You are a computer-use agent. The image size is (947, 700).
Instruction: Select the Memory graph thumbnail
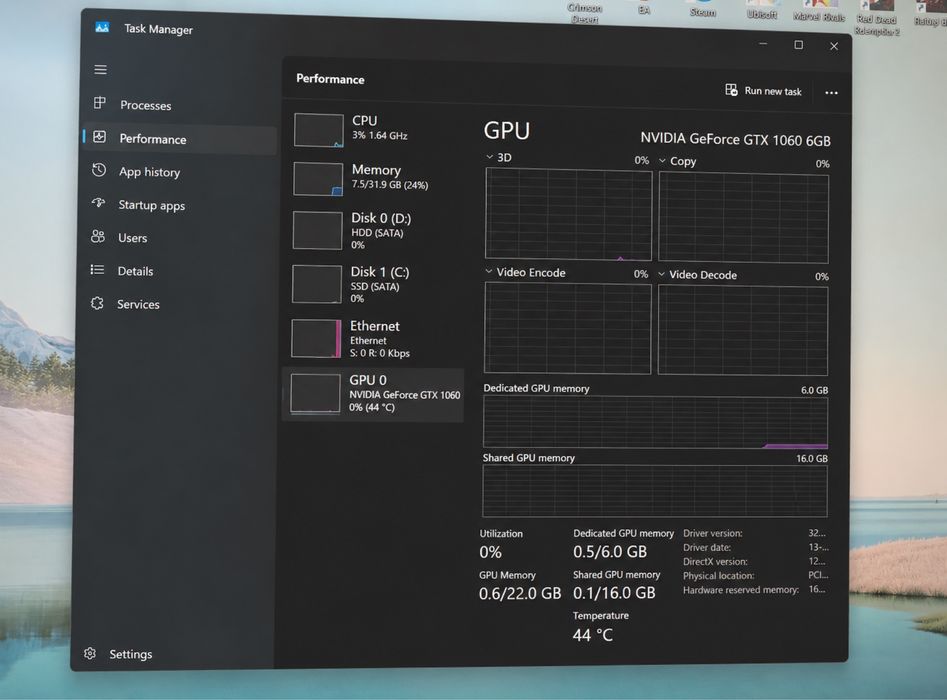point(318,179)
